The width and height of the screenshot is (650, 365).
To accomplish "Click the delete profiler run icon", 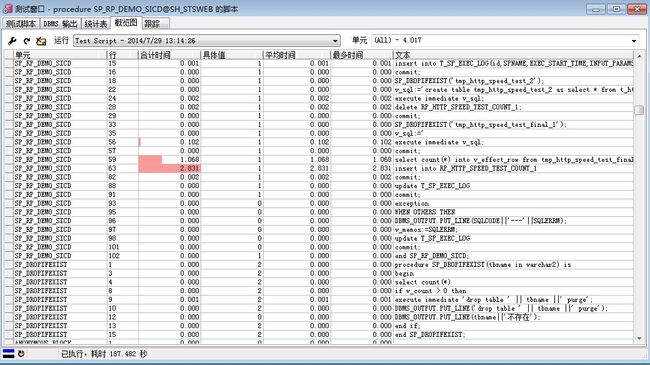I will click(41, 41).
